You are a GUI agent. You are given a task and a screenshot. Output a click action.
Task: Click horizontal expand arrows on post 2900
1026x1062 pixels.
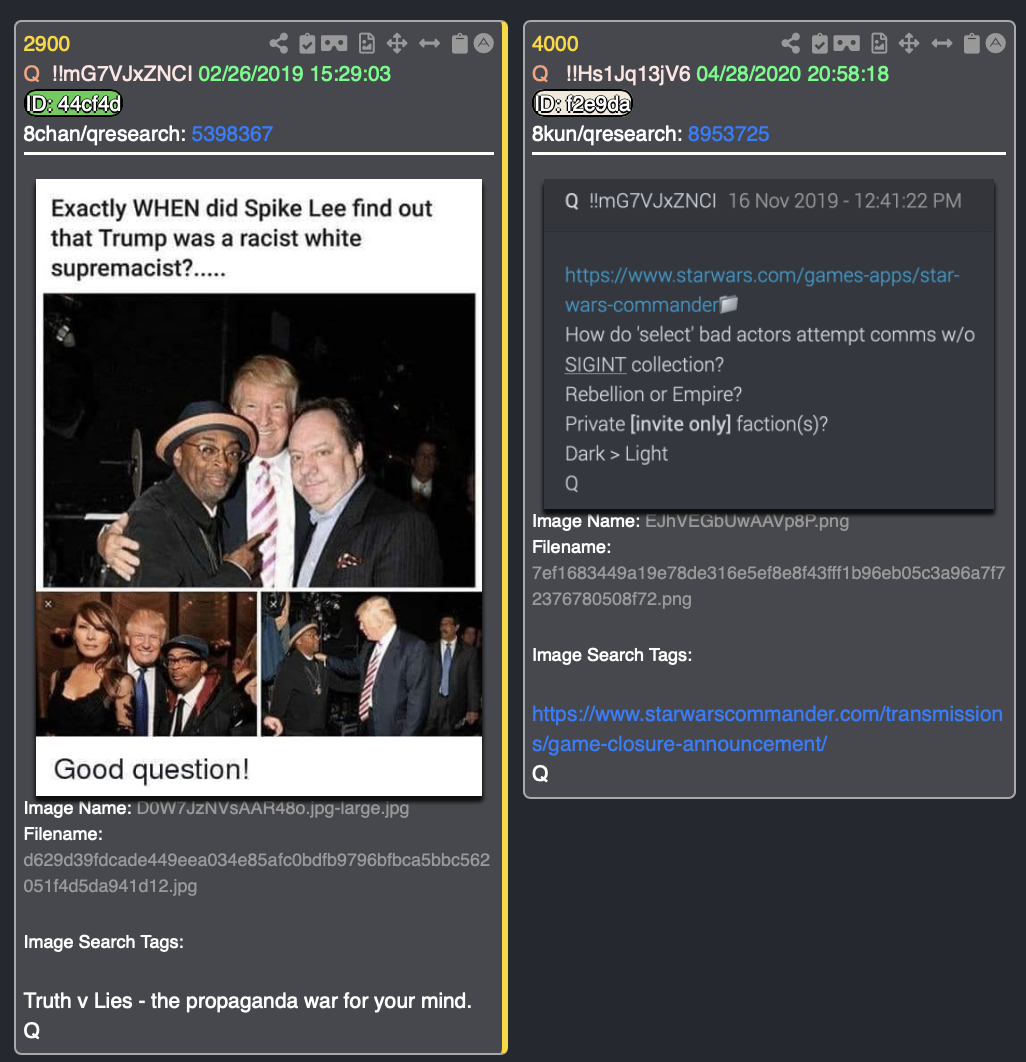(429, 44)
